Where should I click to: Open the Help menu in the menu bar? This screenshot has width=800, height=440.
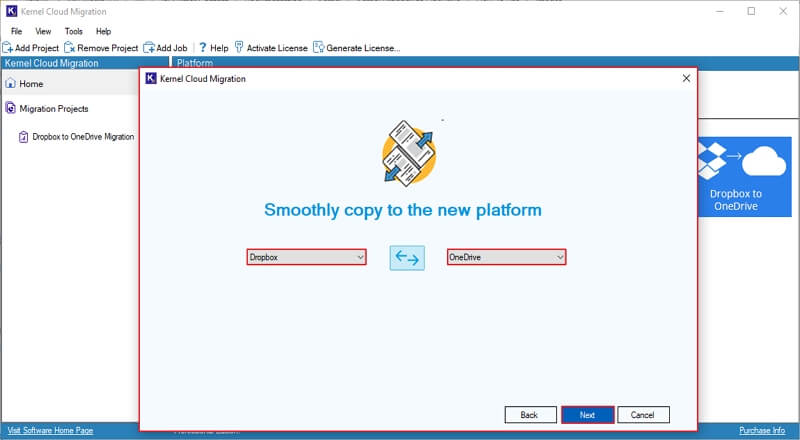[103, 31]
